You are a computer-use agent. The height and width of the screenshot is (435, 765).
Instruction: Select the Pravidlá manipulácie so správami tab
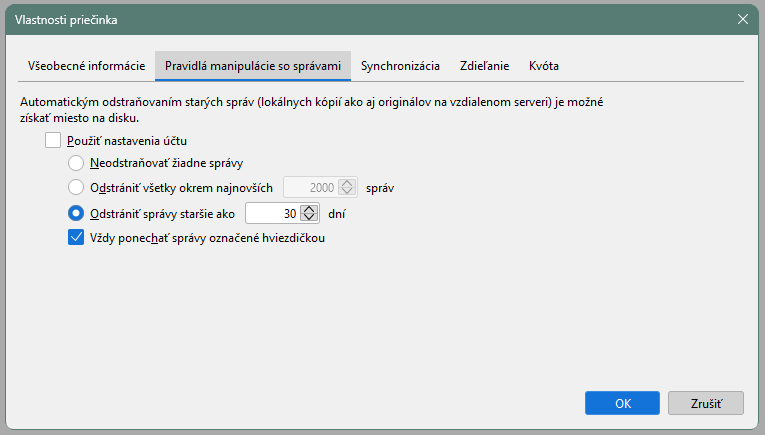[x=253, y=66]
